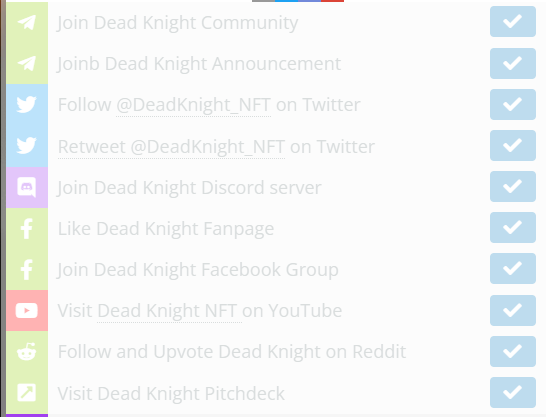The height and width of the screenshot is (417, 546).
Task: Toggle checkmark for Visit Dead Knight Pitchdeck
Action: pos(513,393)
